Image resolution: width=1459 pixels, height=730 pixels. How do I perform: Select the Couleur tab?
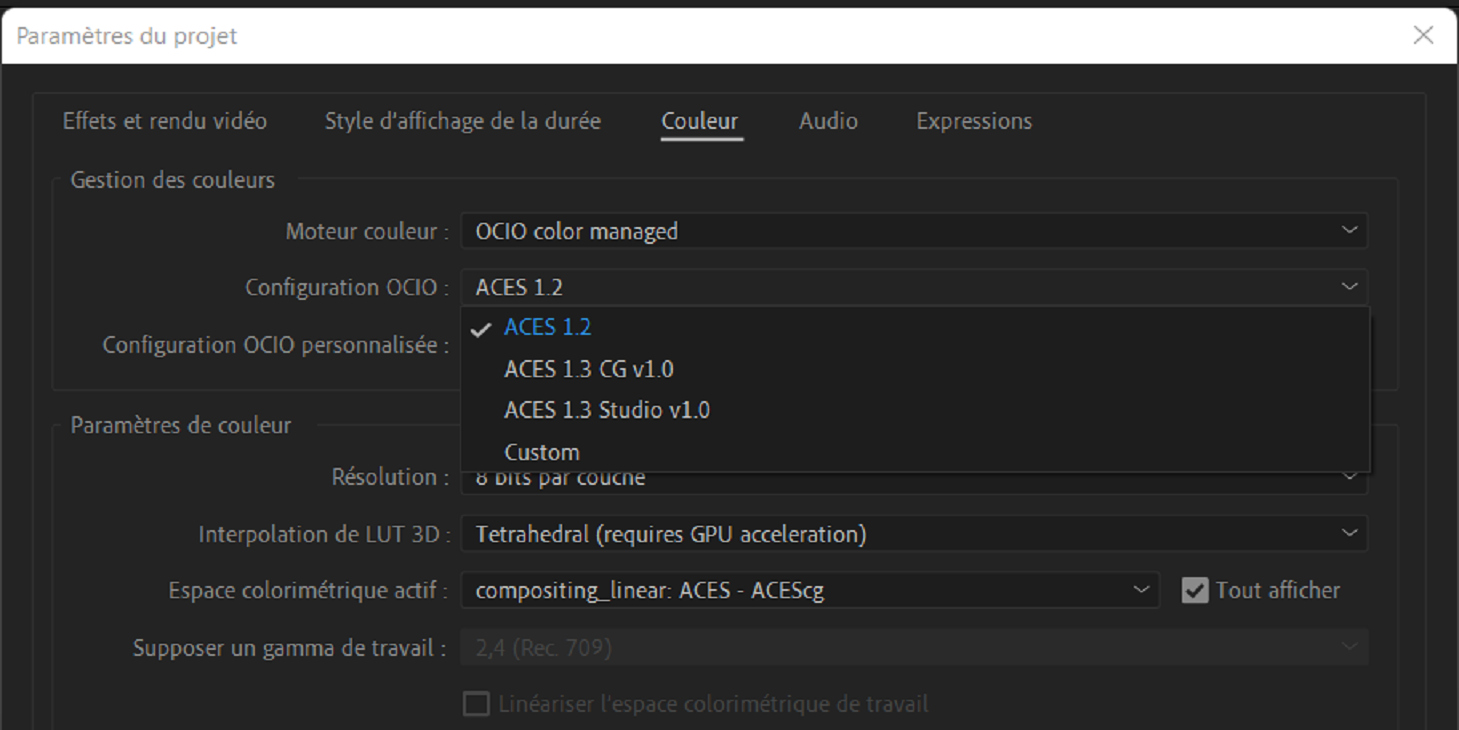[700, 121]
